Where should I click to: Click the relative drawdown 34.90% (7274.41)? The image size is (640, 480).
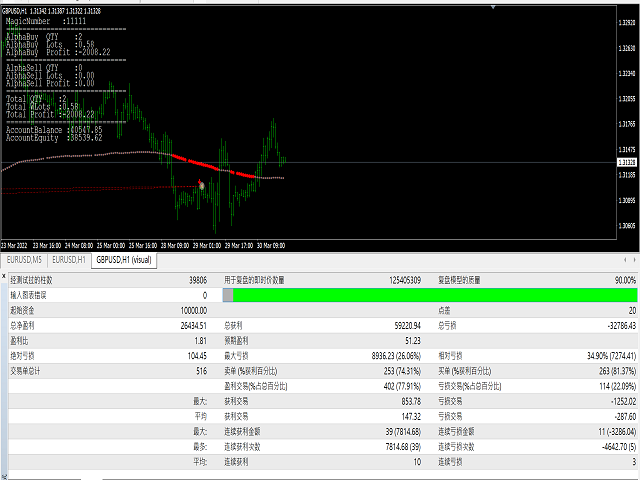click(x=611, y=356)
